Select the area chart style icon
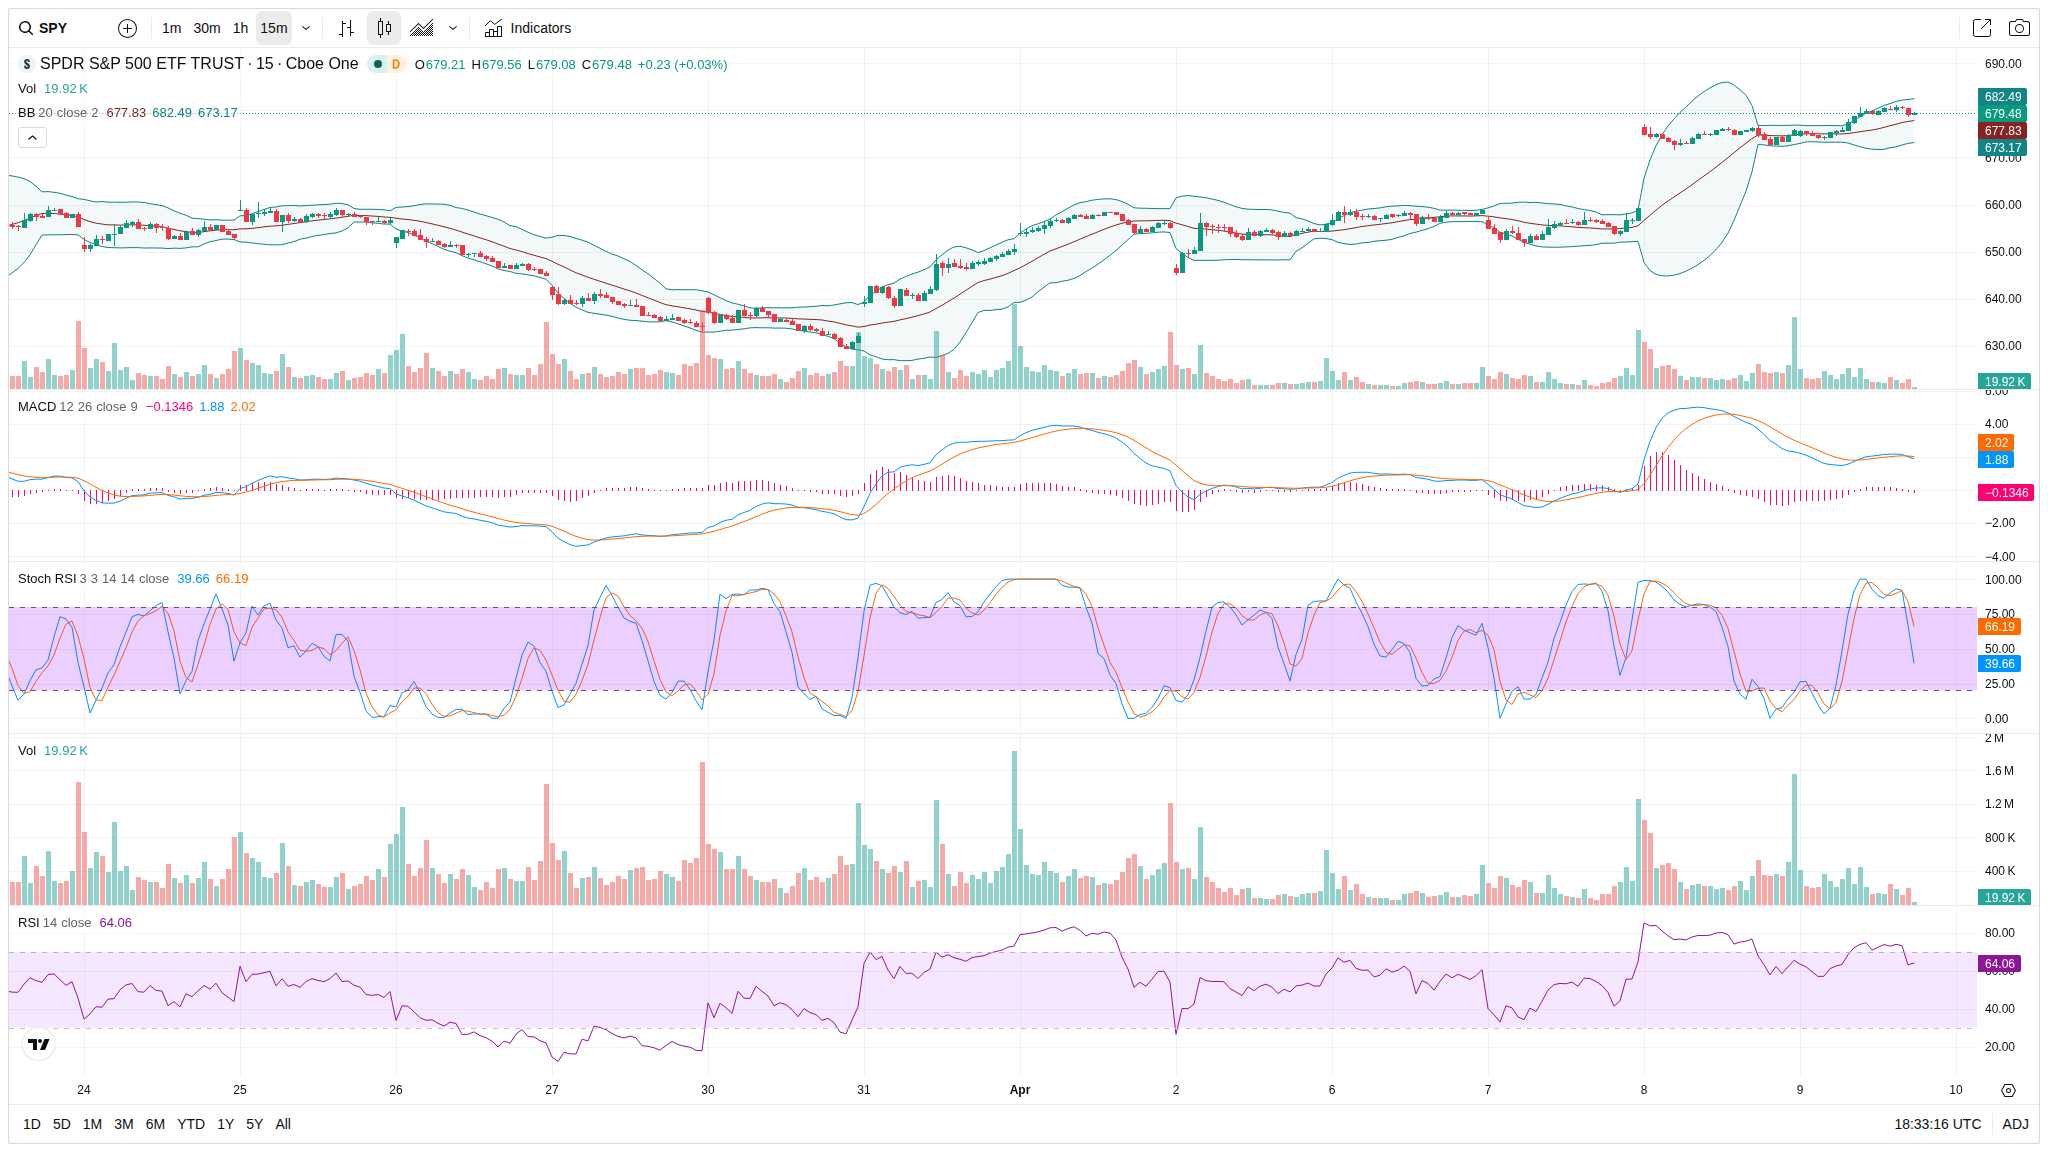The image size is (2048, 1152). pos(422,28)
